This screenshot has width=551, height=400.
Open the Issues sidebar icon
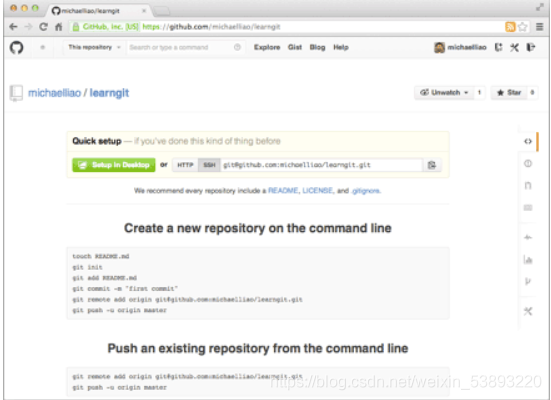coord(528,163)
